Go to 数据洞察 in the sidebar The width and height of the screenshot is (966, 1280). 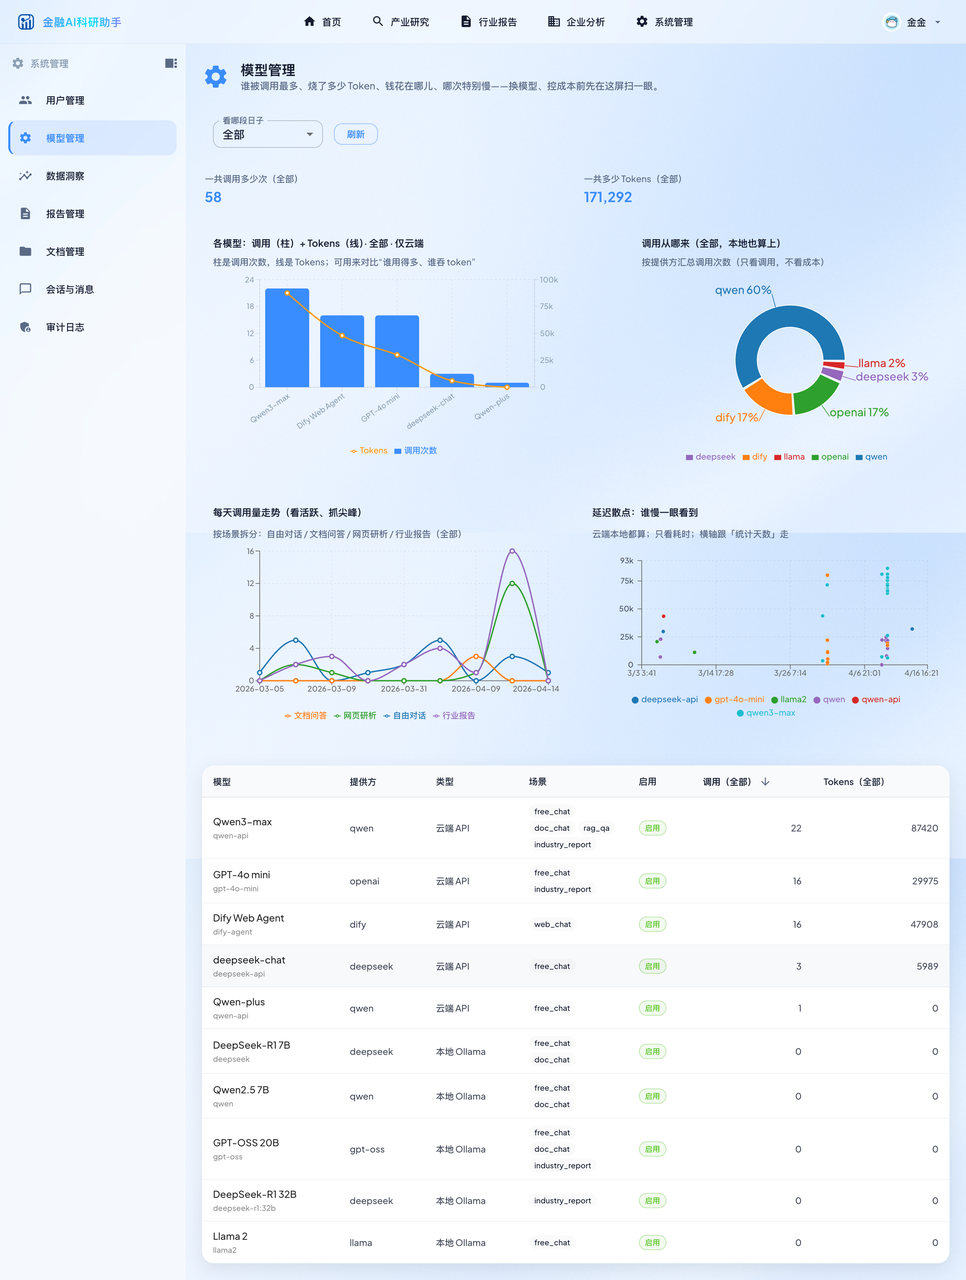92,176
